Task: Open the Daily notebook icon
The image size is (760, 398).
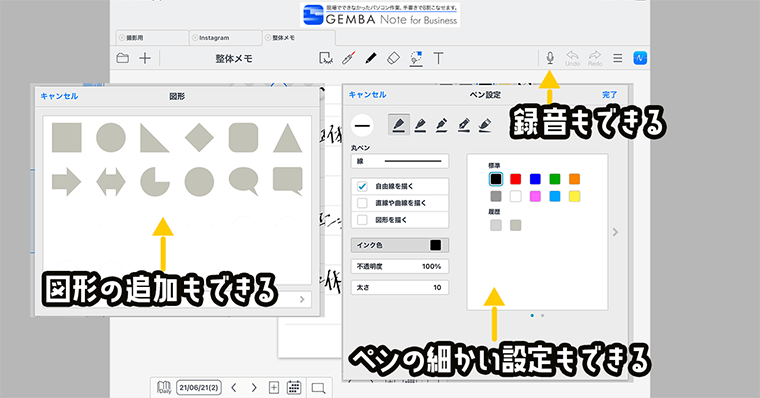Action: coord(164,387)
